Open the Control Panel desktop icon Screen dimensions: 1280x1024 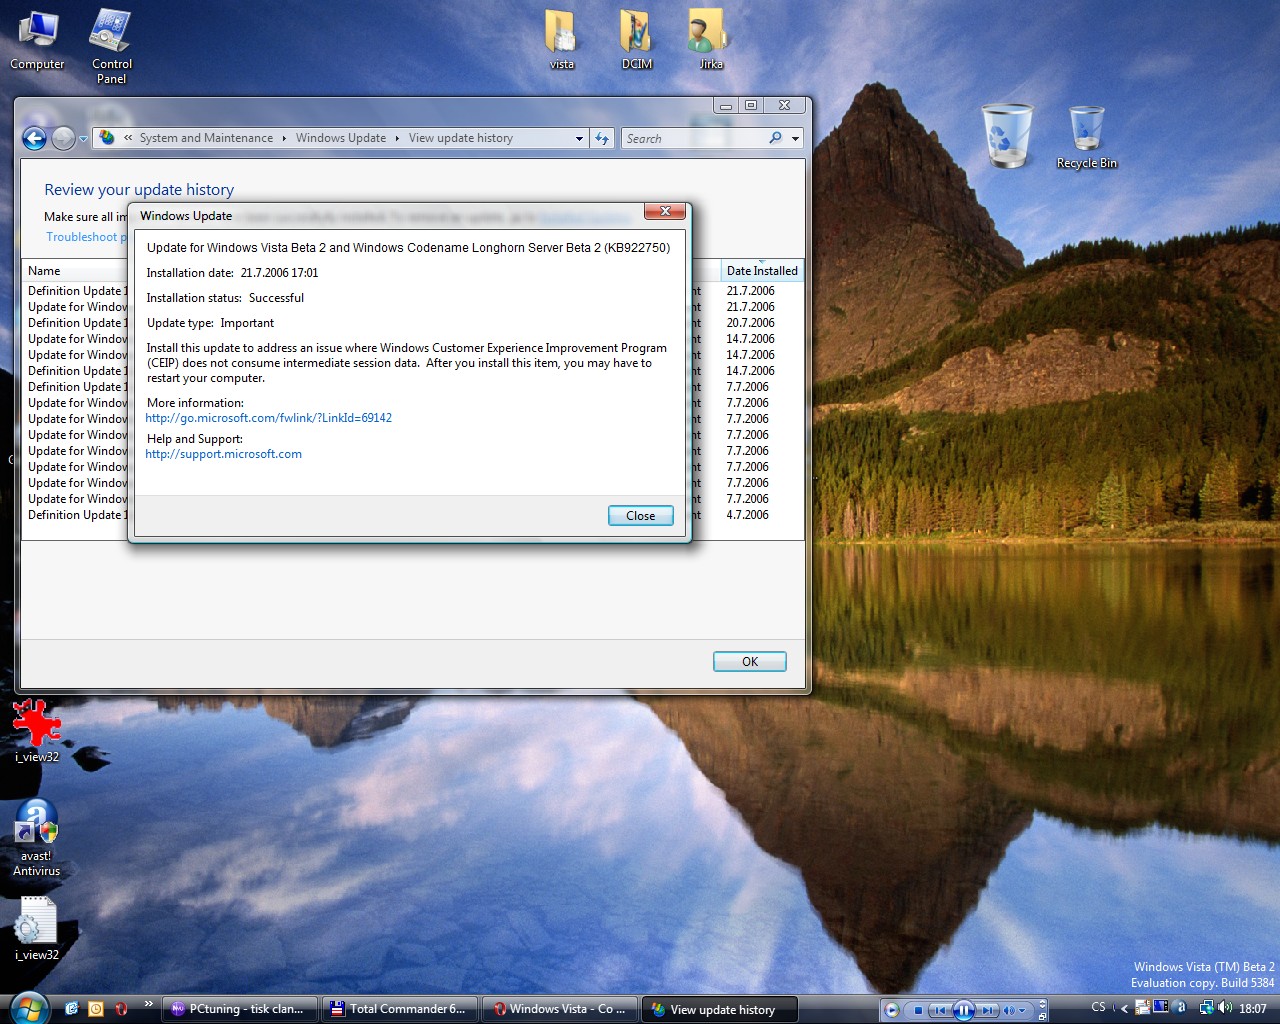(x=111, y=45)
